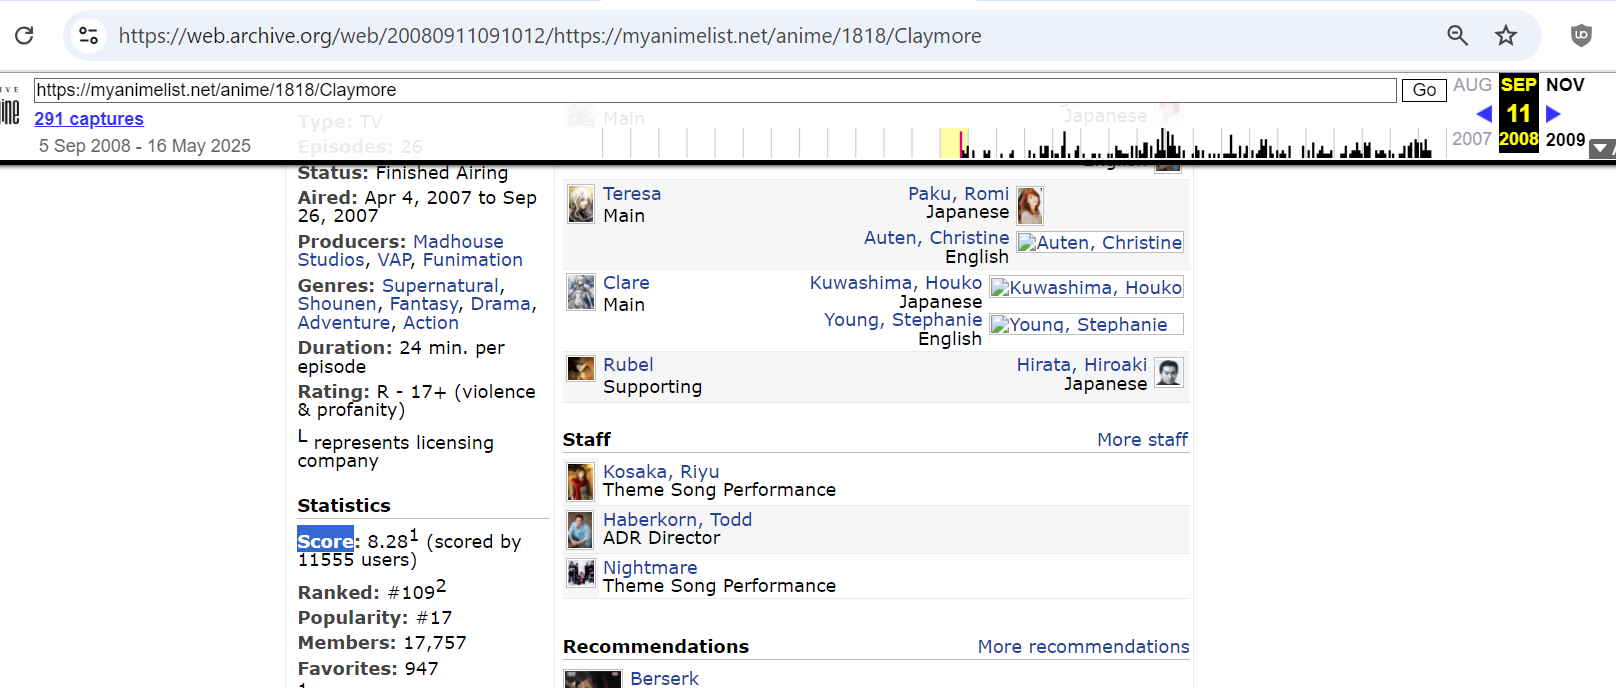Viewport: 1616px width, 688px height.
Task: Reload the page with the refresh icon
Action: 24,36
